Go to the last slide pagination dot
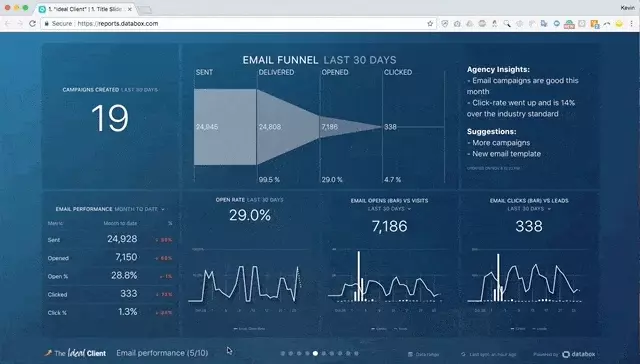Image resolution: width=640 pixels, height=364 pixels. (356, 353)
